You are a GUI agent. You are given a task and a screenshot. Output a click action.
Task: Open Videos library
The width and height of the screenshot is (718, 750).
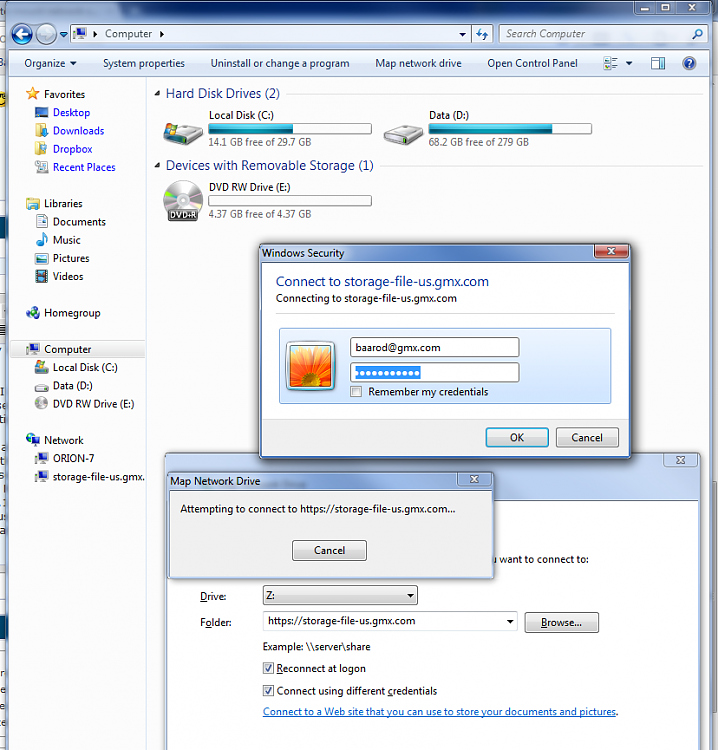click(x=68, y=276)
